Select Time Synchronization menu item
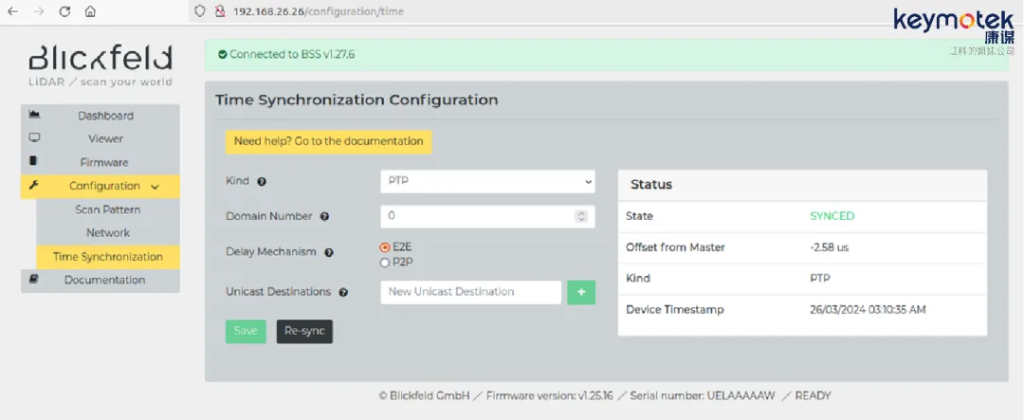Viewport: 1024px width, 420px height. click(108, 257)
